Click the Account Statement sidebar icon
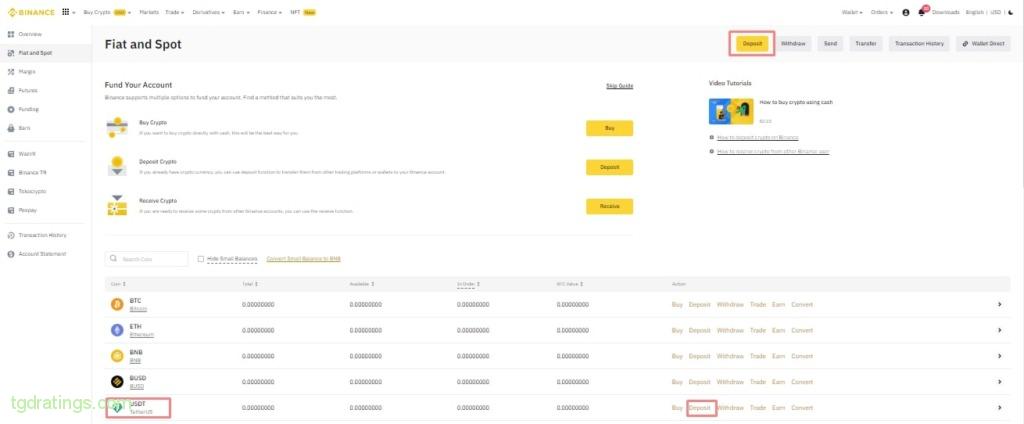 [10, 254]
